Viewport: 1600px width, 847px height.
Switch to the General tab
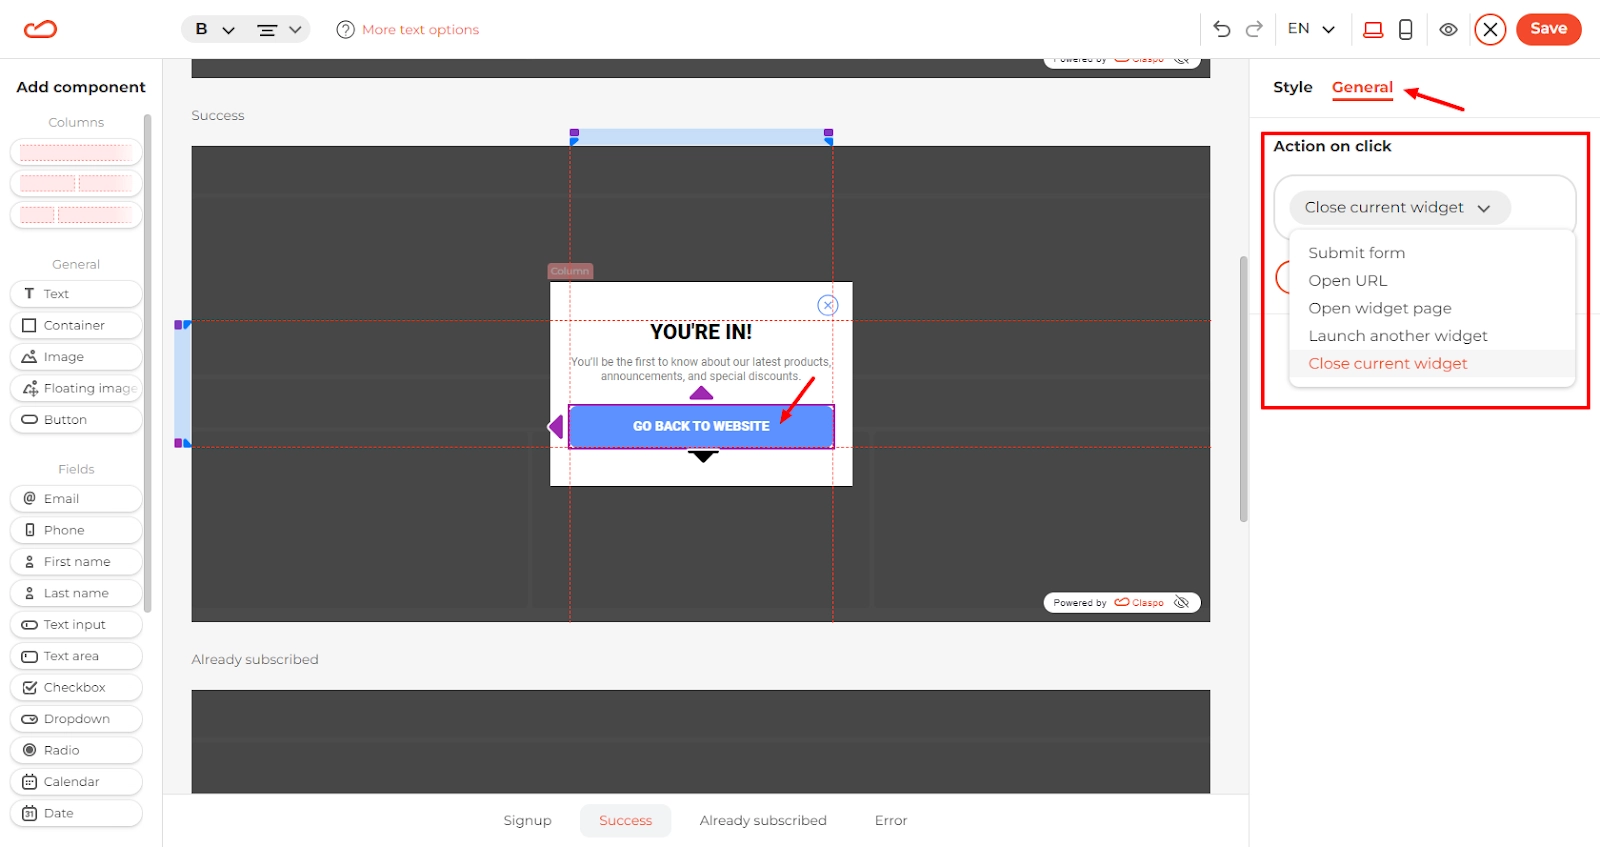tap(1362, 87)
